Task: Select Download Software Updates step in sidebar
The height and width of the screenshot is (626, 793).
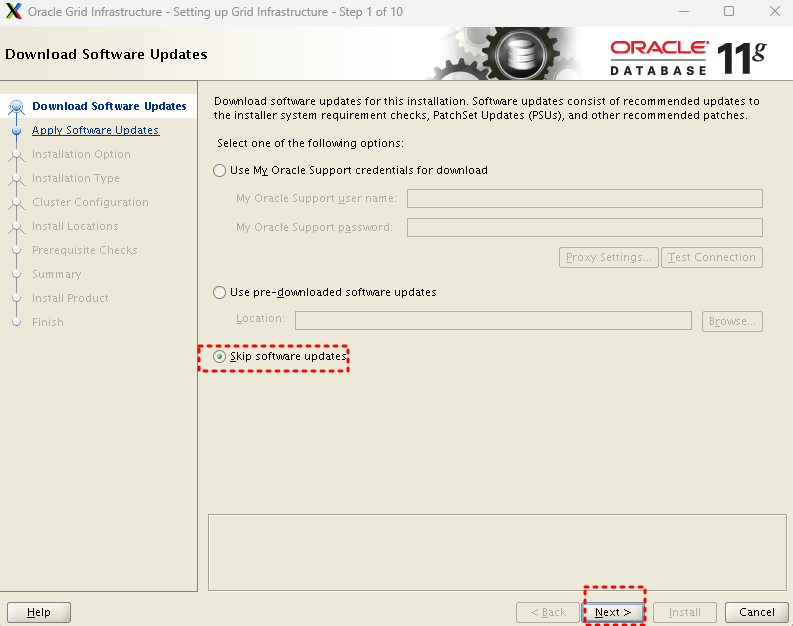Action: coord(109,106)
